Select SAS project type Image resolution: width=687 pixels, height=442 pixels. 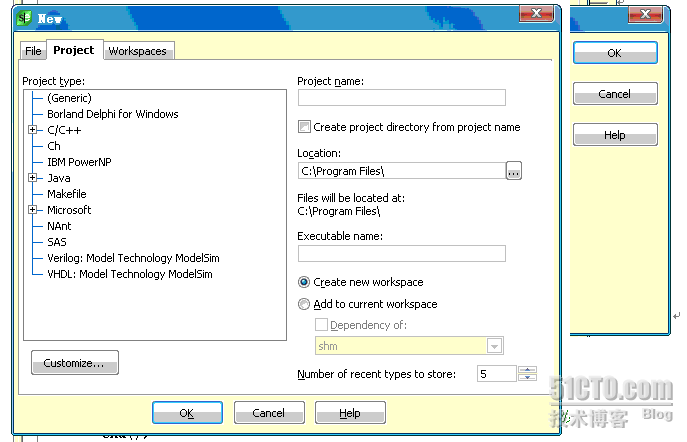pos(57,242)
